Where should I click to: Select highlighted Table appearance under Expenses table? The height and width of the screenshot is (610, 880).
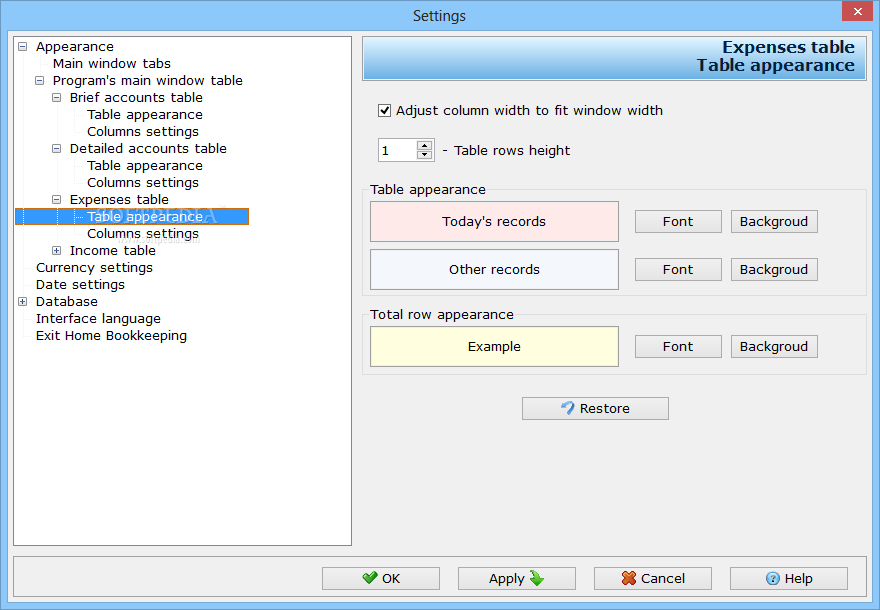(x=145, y=217)
